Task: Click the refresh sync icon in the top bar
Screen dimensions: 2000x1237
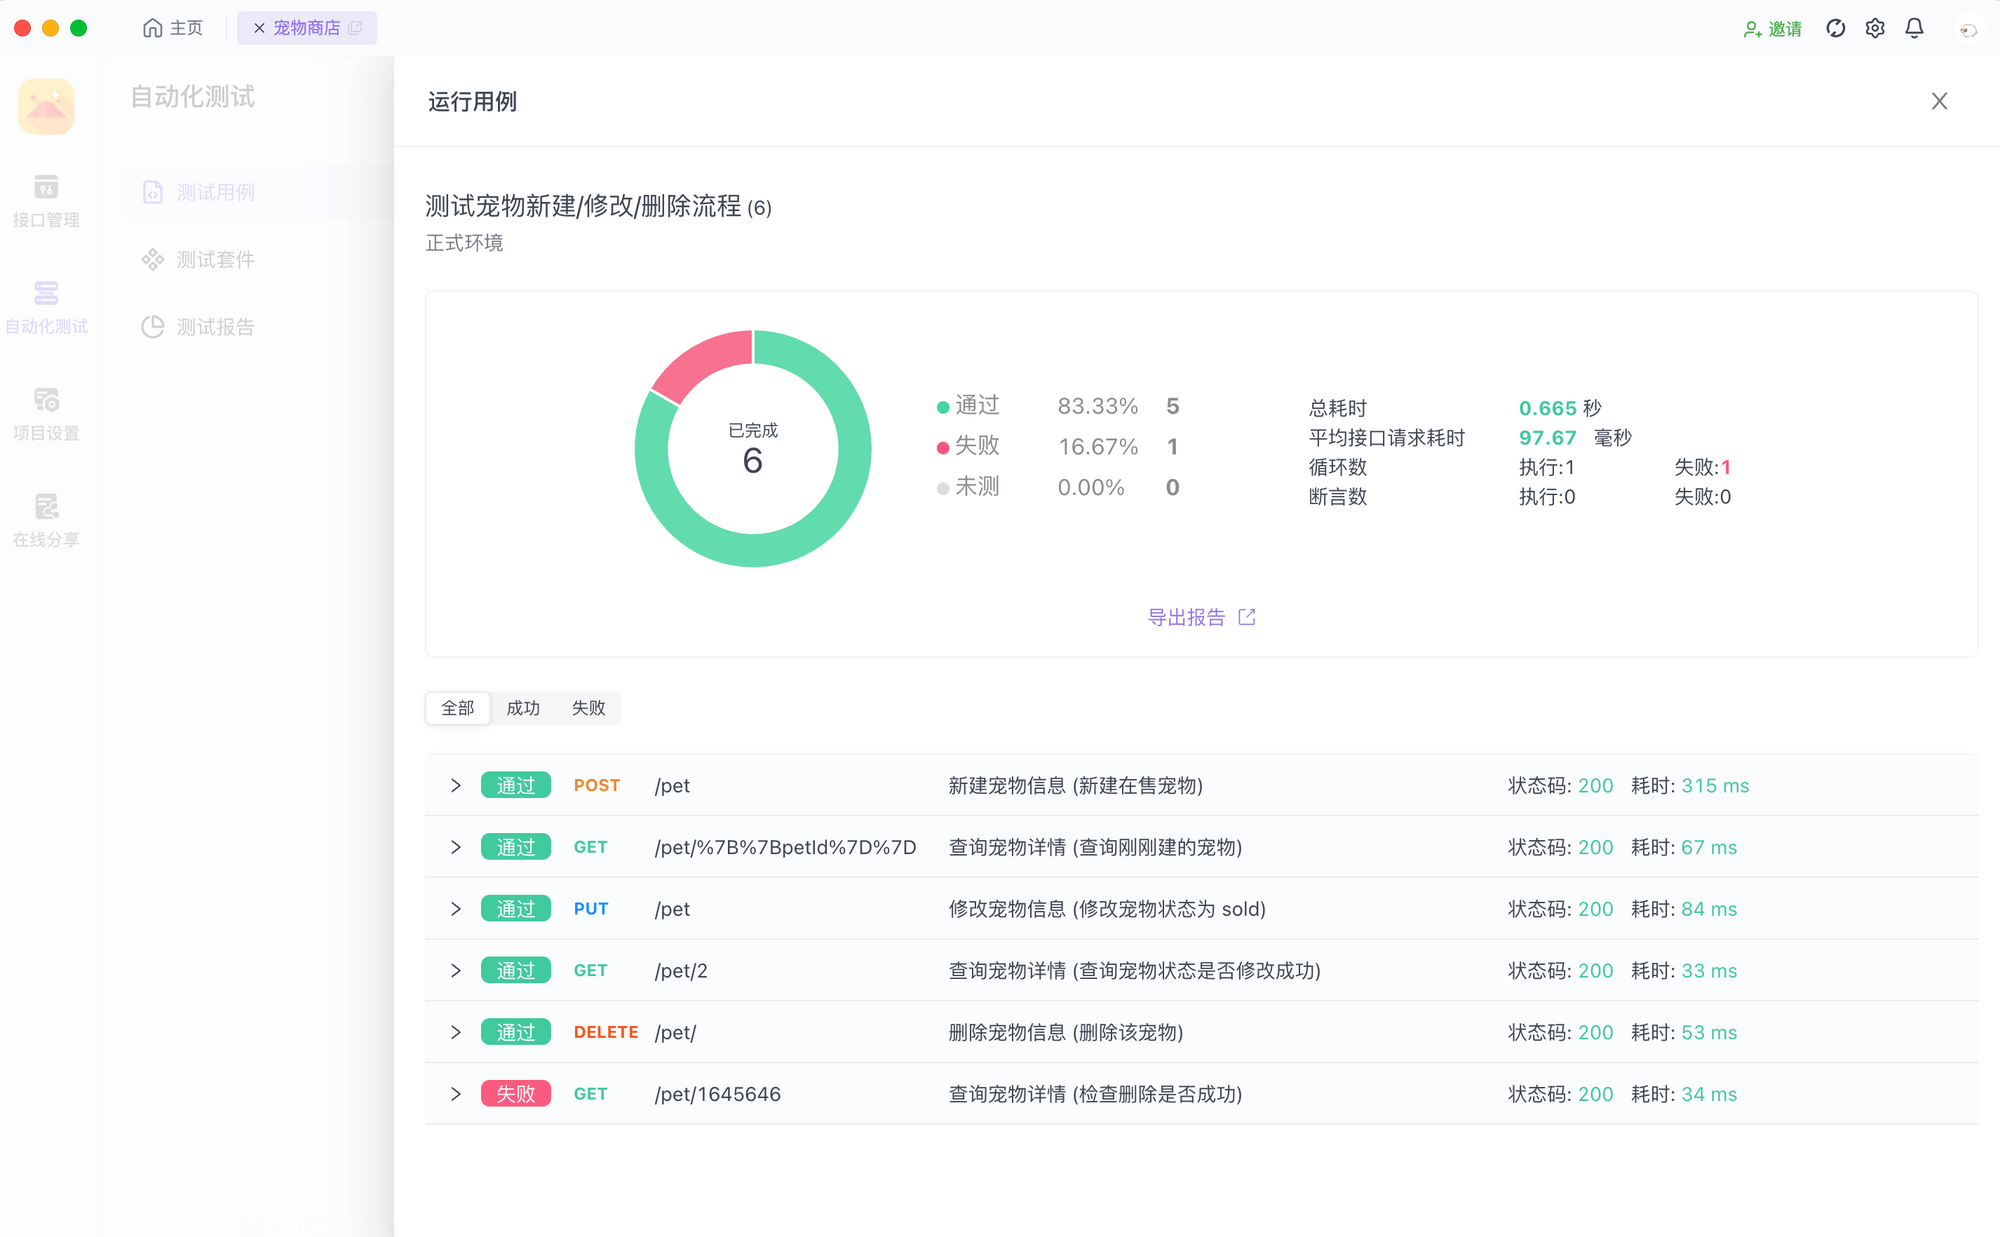Action: (x=1835, y=28)
